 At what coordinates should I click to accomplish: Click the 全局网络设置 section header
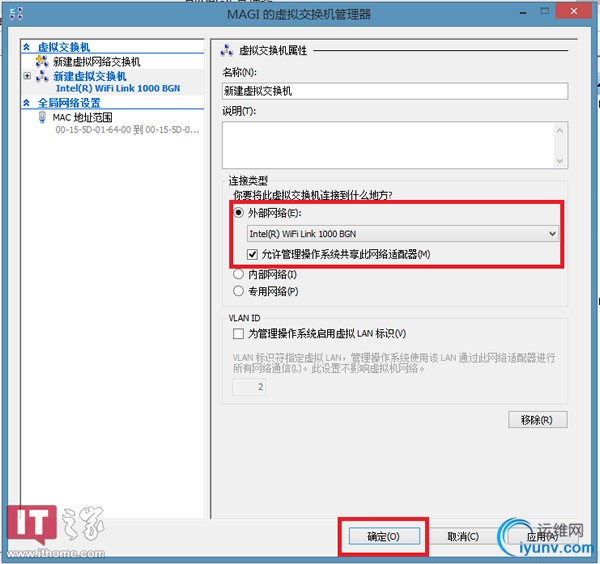point(69,103)
